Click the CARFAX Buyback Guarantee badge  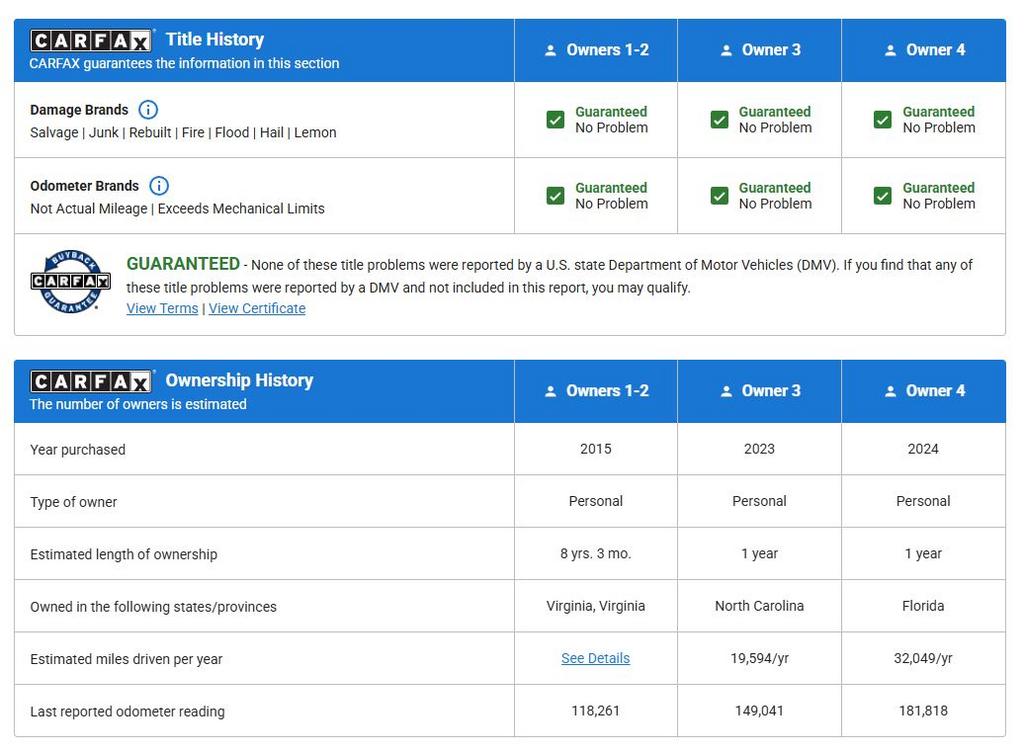70,281
